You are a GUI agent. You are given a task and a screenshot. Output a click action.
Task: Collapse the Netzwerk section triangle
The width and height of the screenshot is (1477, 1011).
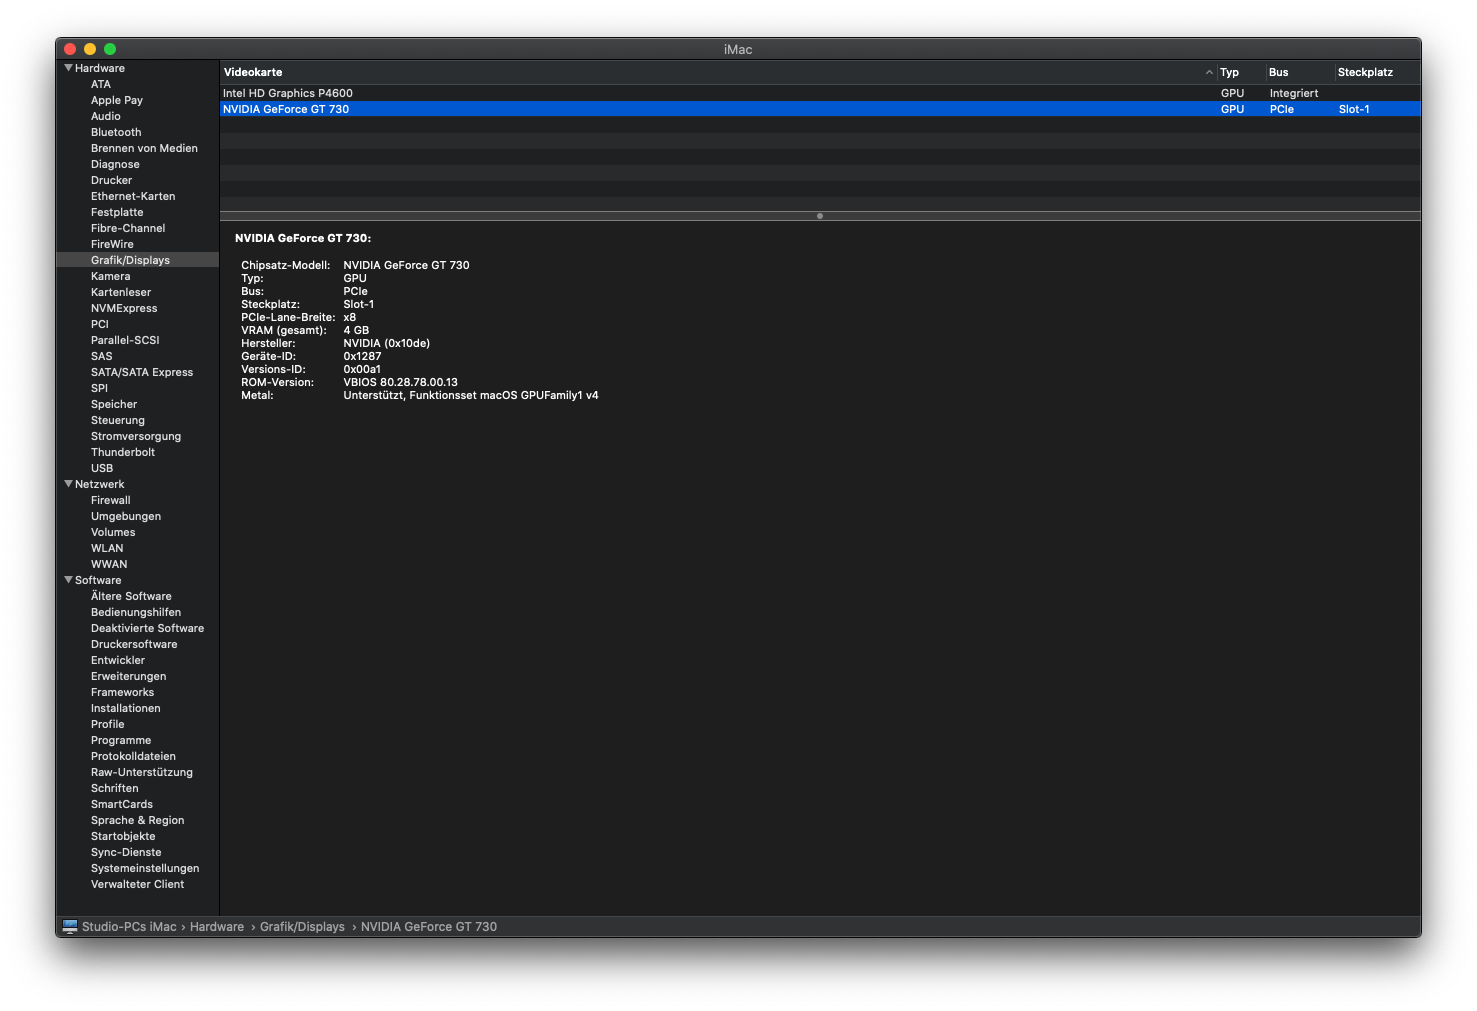pos(68,484)
